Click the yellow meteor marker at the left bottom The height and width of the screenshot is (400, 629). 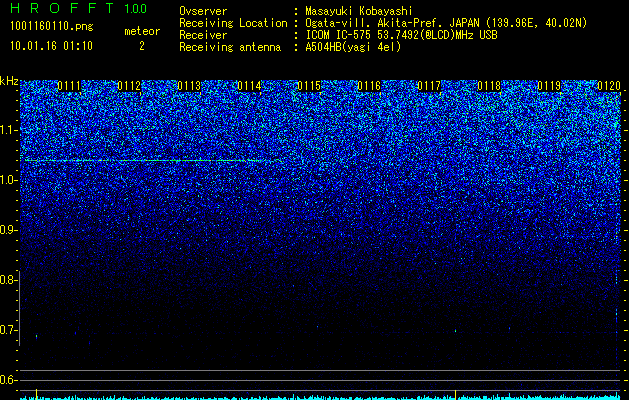(36, 394)
